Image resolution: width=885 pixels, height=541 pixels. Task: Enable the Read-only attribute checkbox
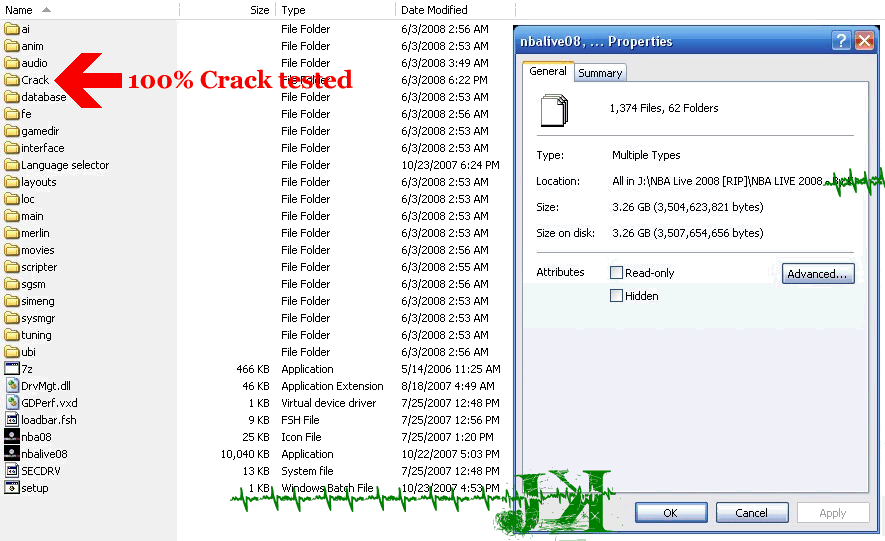point(616,272)
